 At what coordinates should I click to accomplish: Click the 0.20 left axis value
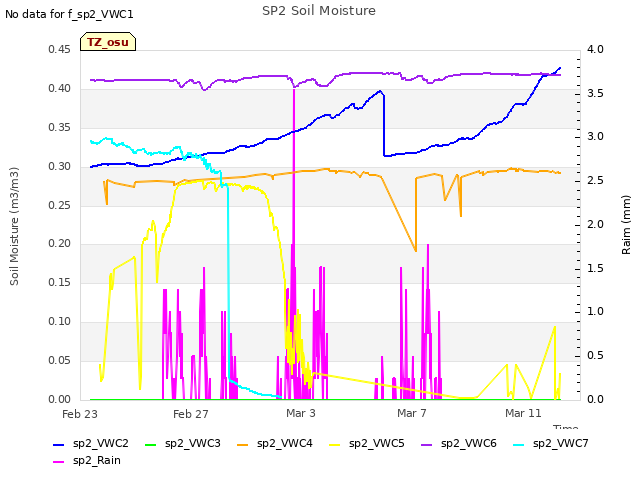[x=60, y=244]
